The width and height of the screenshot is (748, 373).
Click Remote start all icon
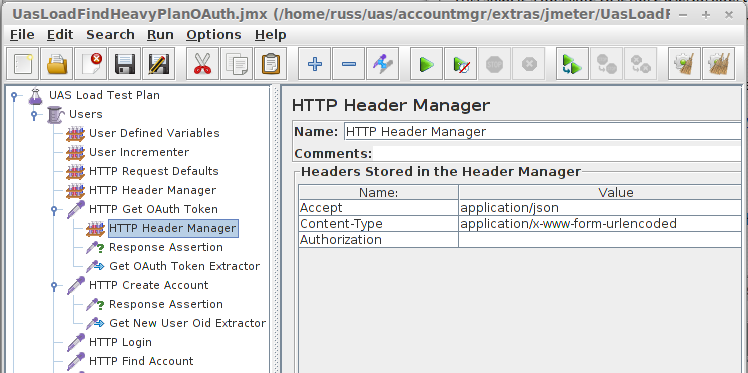[572, 63]
